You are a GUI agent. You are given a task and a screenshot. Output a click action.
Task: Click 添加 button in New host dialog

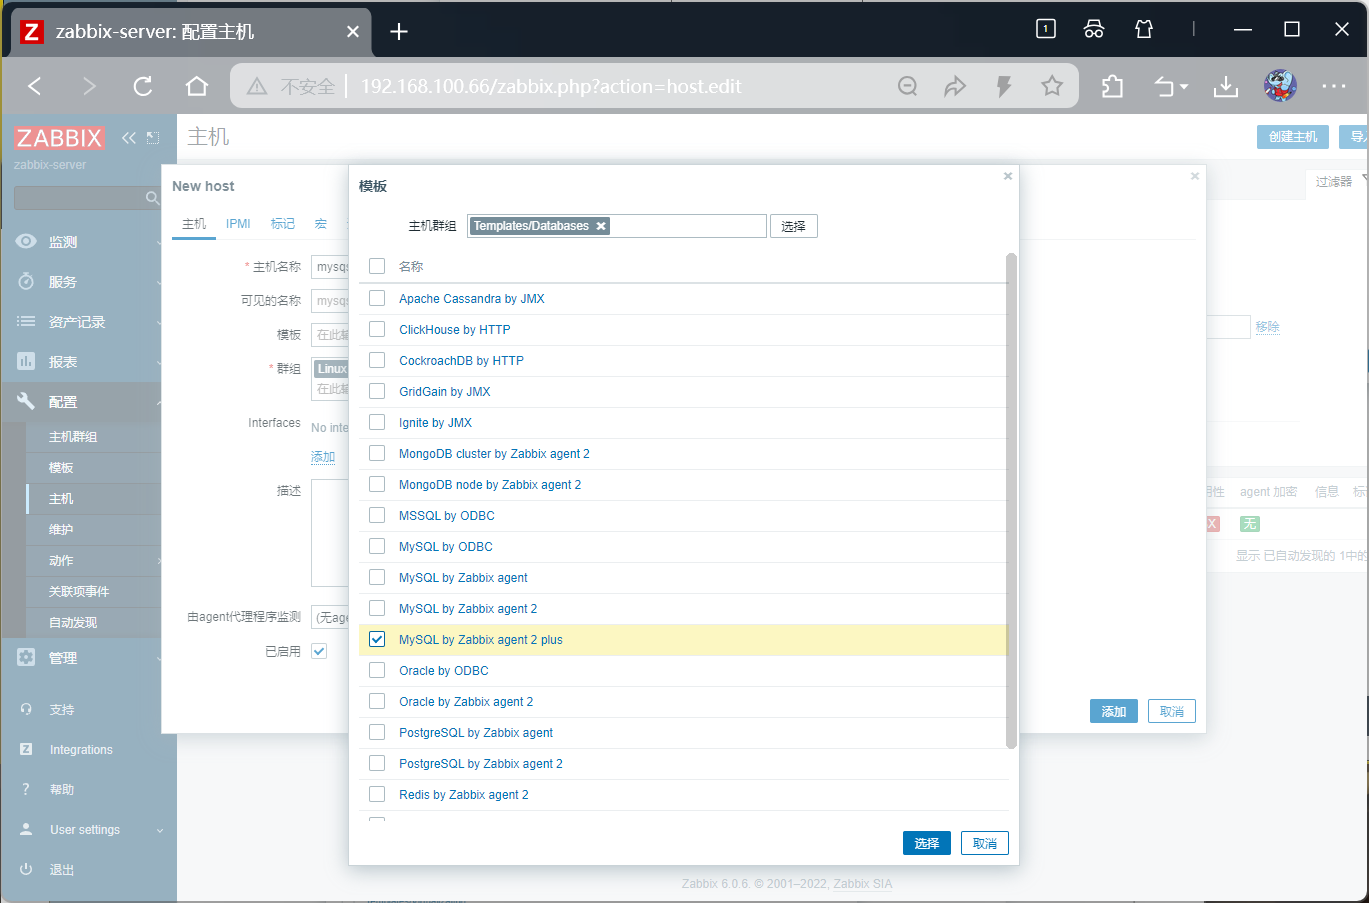1114,711
